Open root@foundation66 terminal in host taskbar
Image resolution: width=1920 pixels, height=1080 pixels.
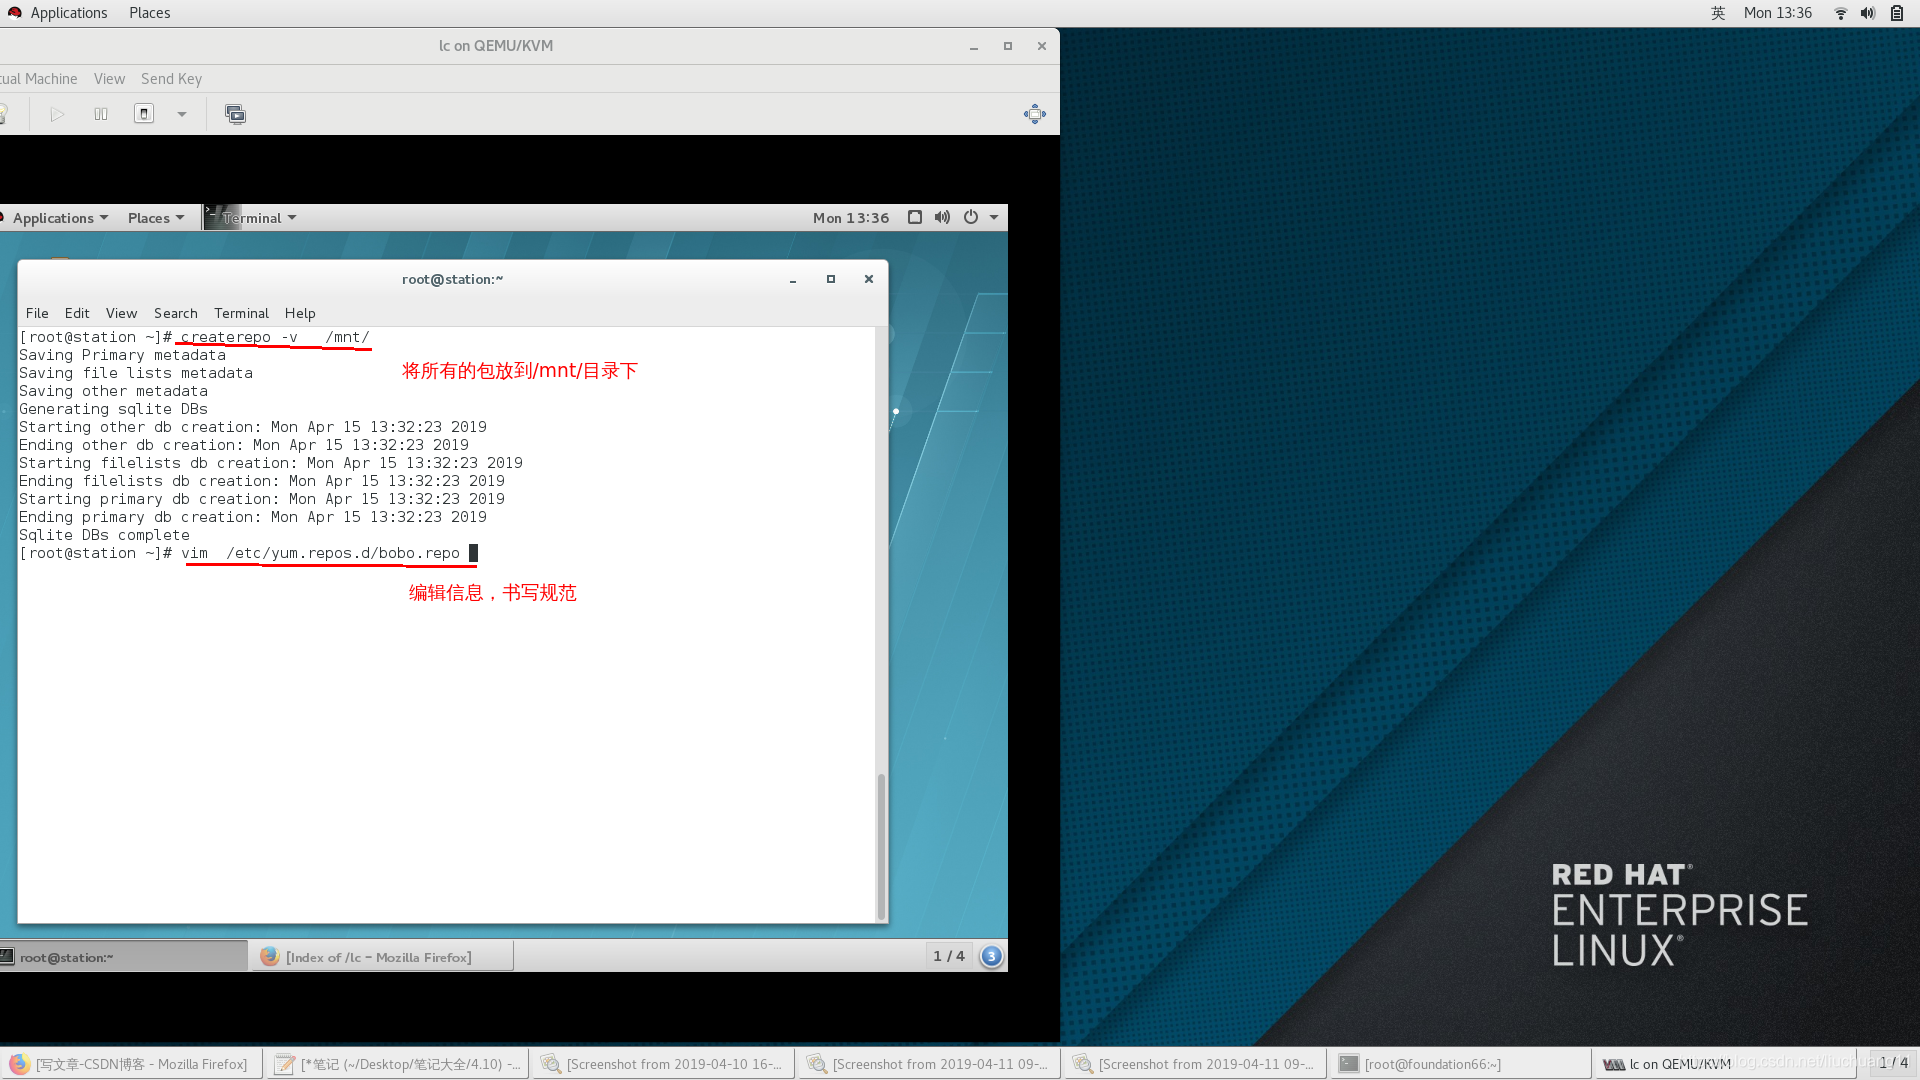(1461, 1064)
